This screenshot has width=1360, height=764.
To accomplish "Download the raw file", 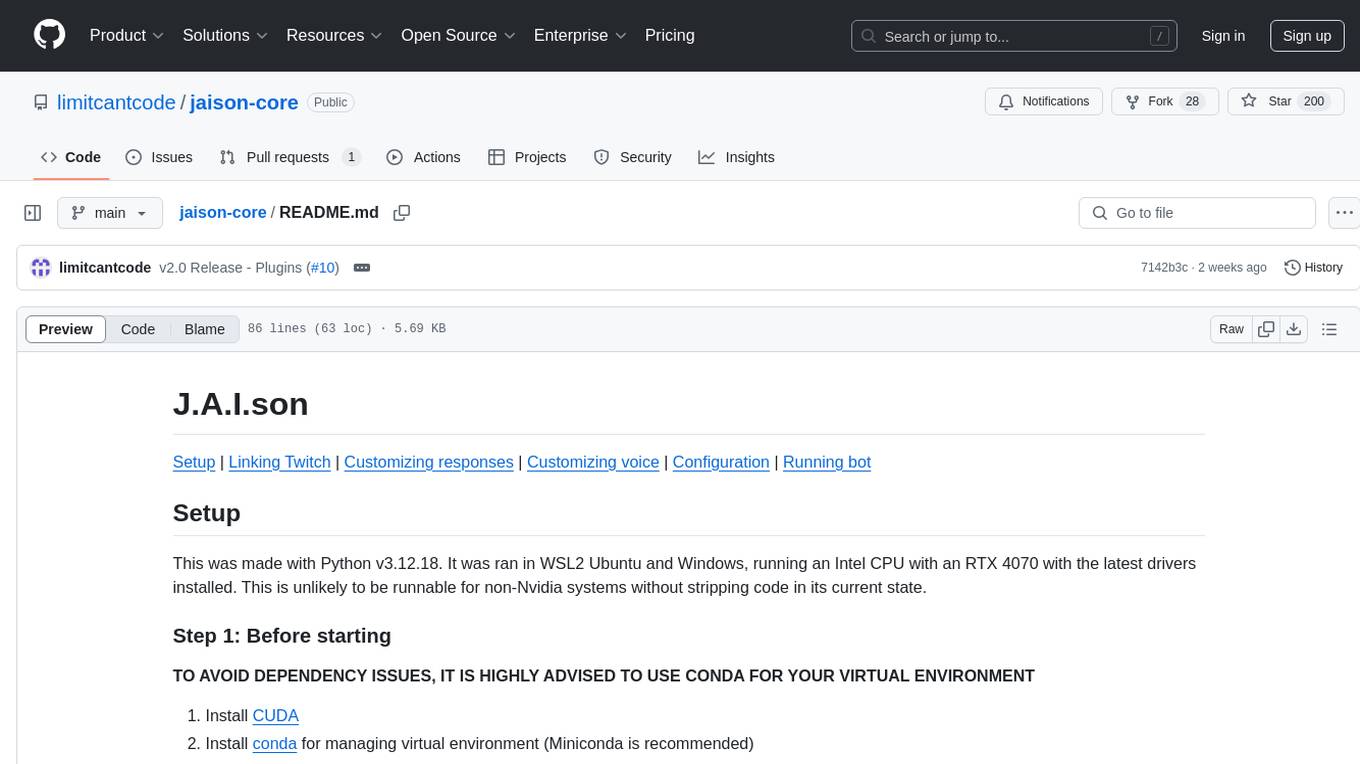I will coord(1294,329).
